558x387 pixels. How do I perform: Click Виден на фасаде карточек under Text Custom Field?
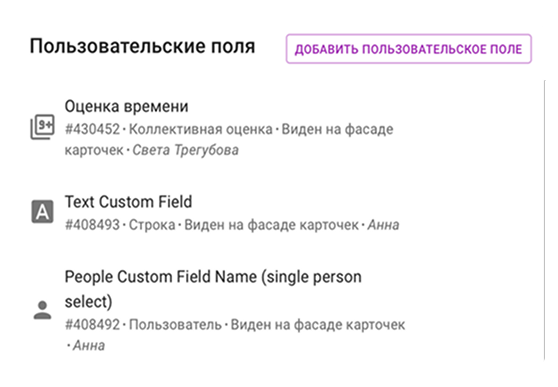[x=272, y=225]
